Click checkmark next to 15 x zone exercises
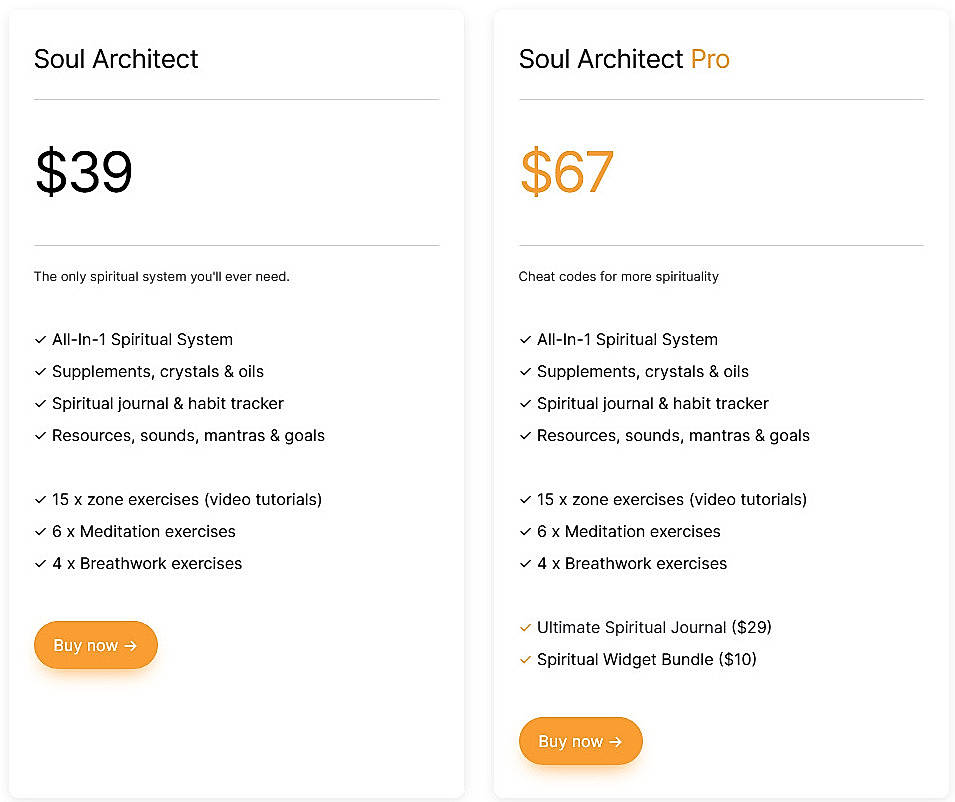 click(x=40, y=499)
